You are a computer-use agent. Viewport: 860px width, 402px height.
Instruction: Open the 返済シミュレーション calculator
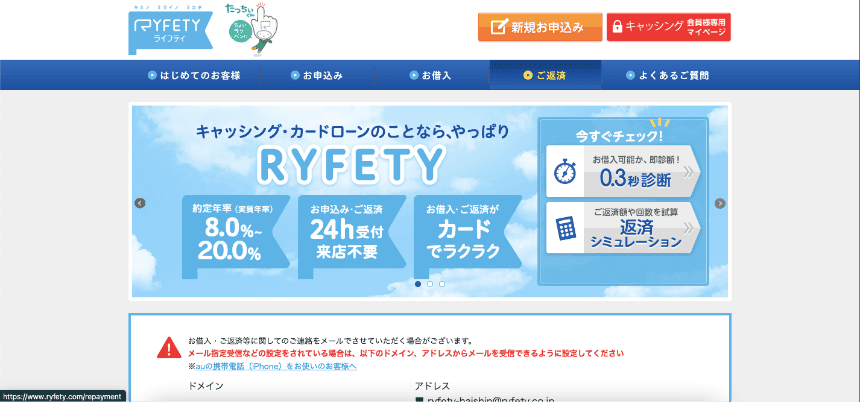pyautogui.click(x=623, y=228)
